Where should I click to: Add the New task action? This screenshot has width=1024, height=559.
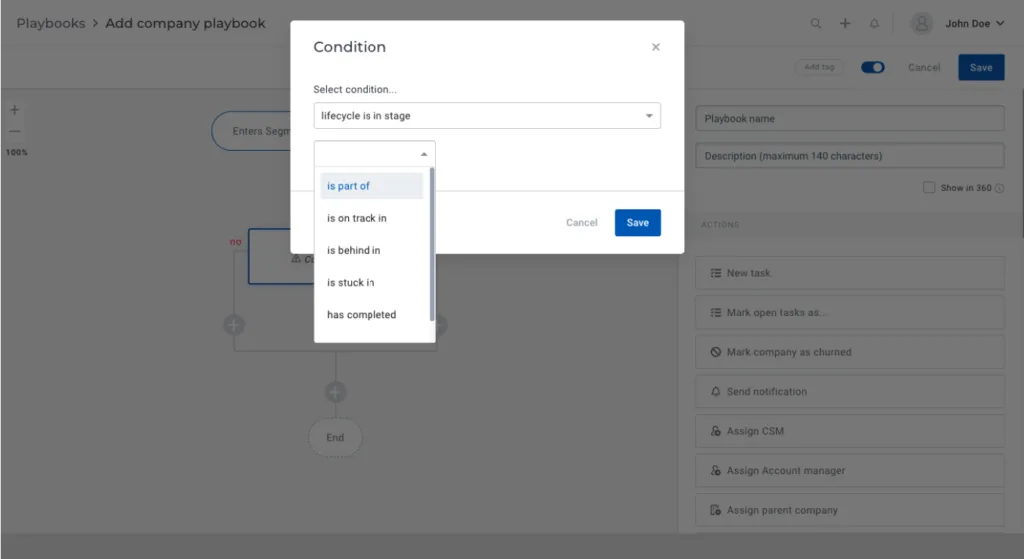(850, 273)
